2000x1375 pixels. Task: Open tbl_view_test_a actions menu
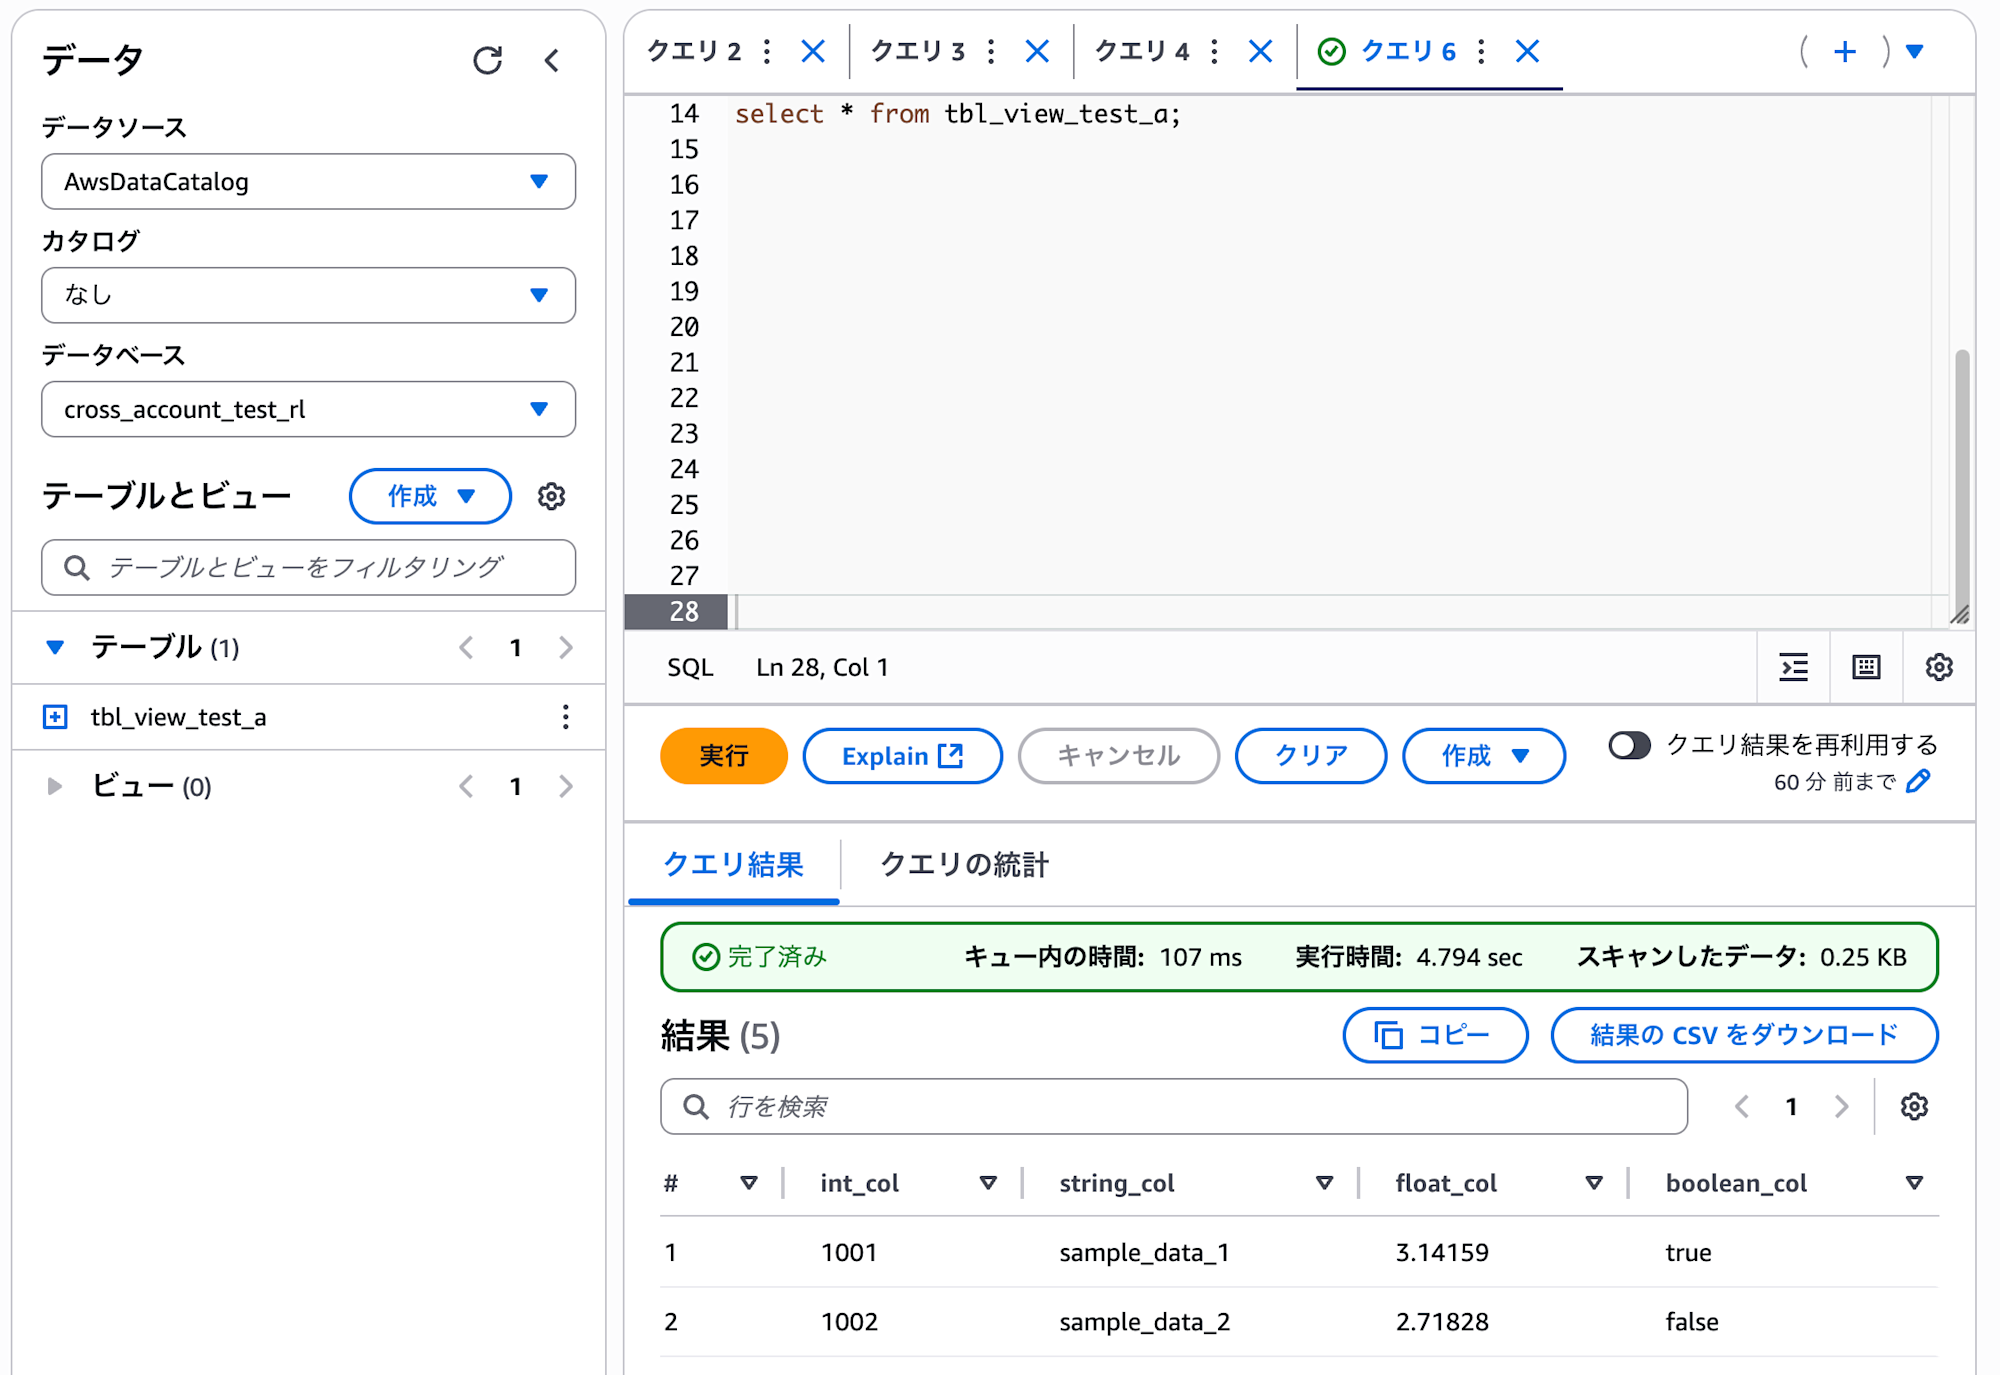pos(565,717)
